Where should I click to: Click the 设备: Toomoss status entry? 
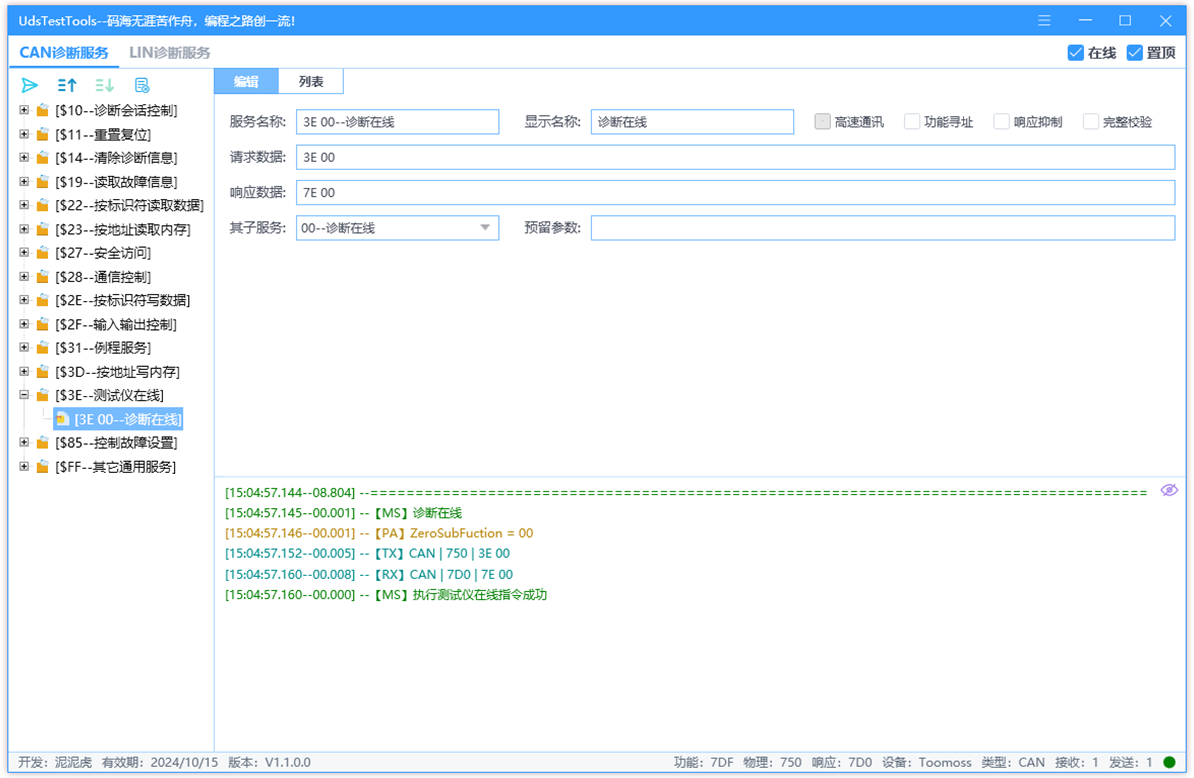tap(927, 762)
